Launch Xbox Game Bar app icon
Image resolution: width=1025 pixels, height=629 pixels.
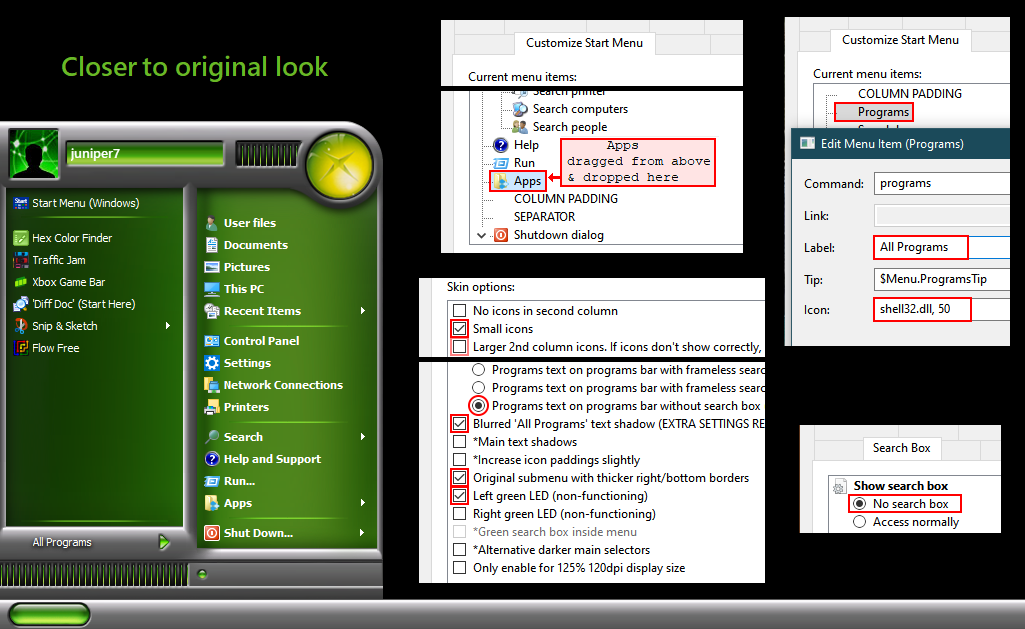pyautogui.click(x=20, y=282)
